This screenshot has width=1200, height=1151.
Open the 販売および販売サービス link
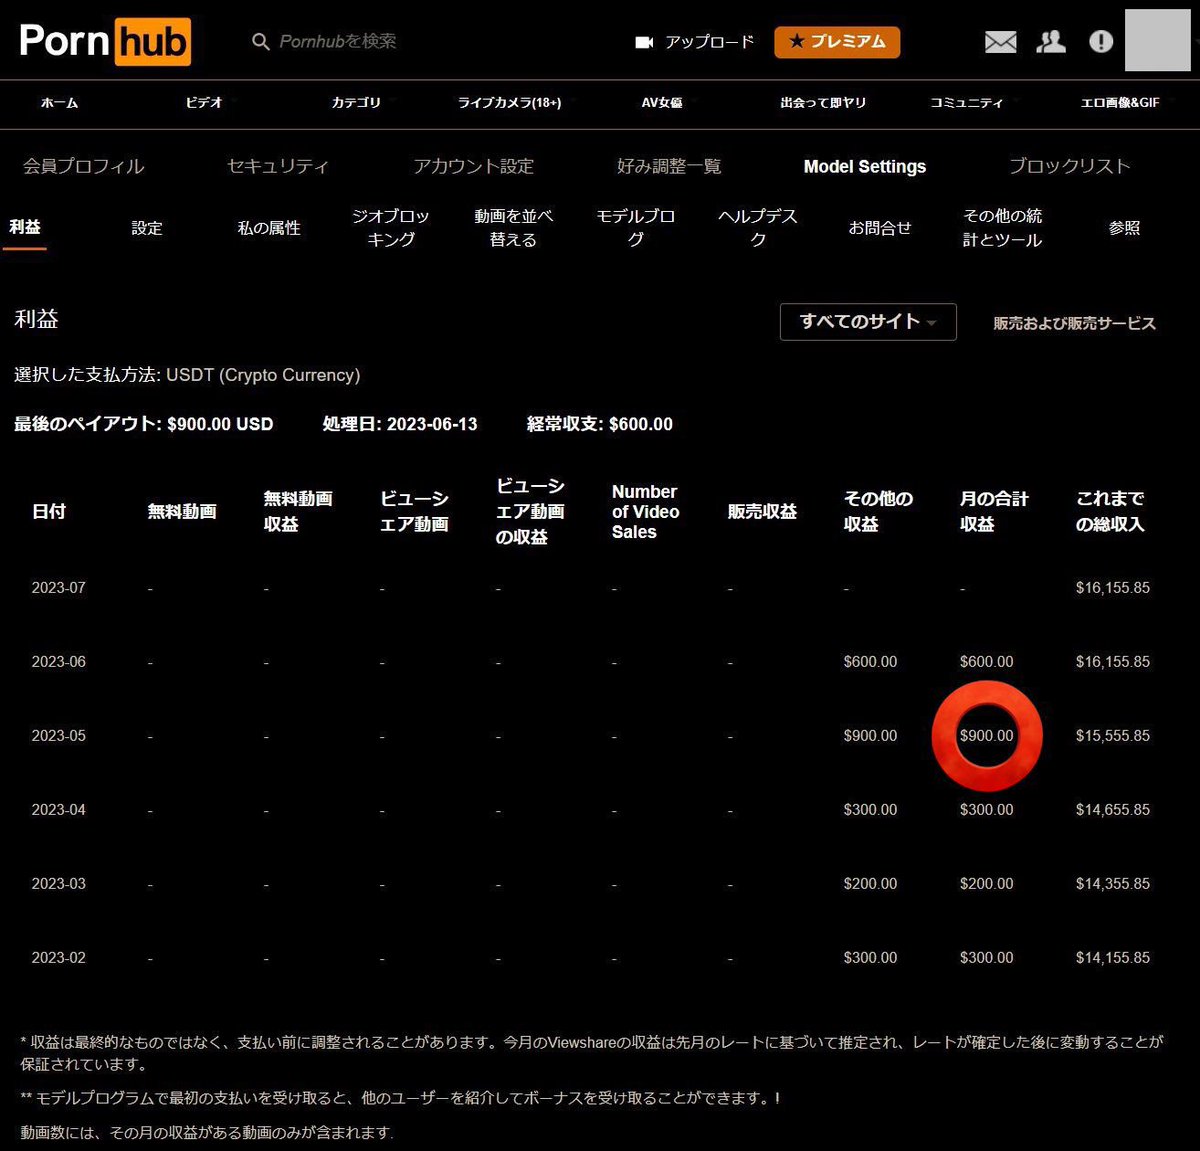pyautogui.click(x=1074, y=323)
